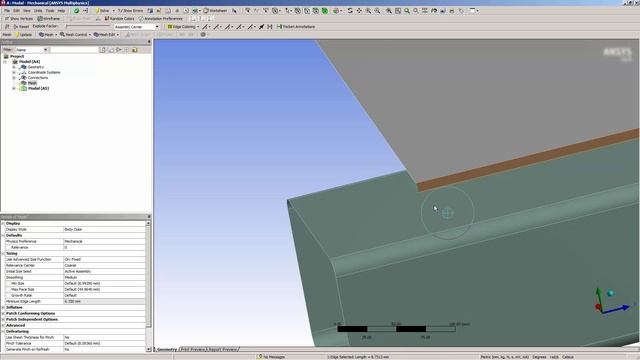Viewport: 640px width, 360px height.
Task: Click the Solve button
Action: (102, 11)
